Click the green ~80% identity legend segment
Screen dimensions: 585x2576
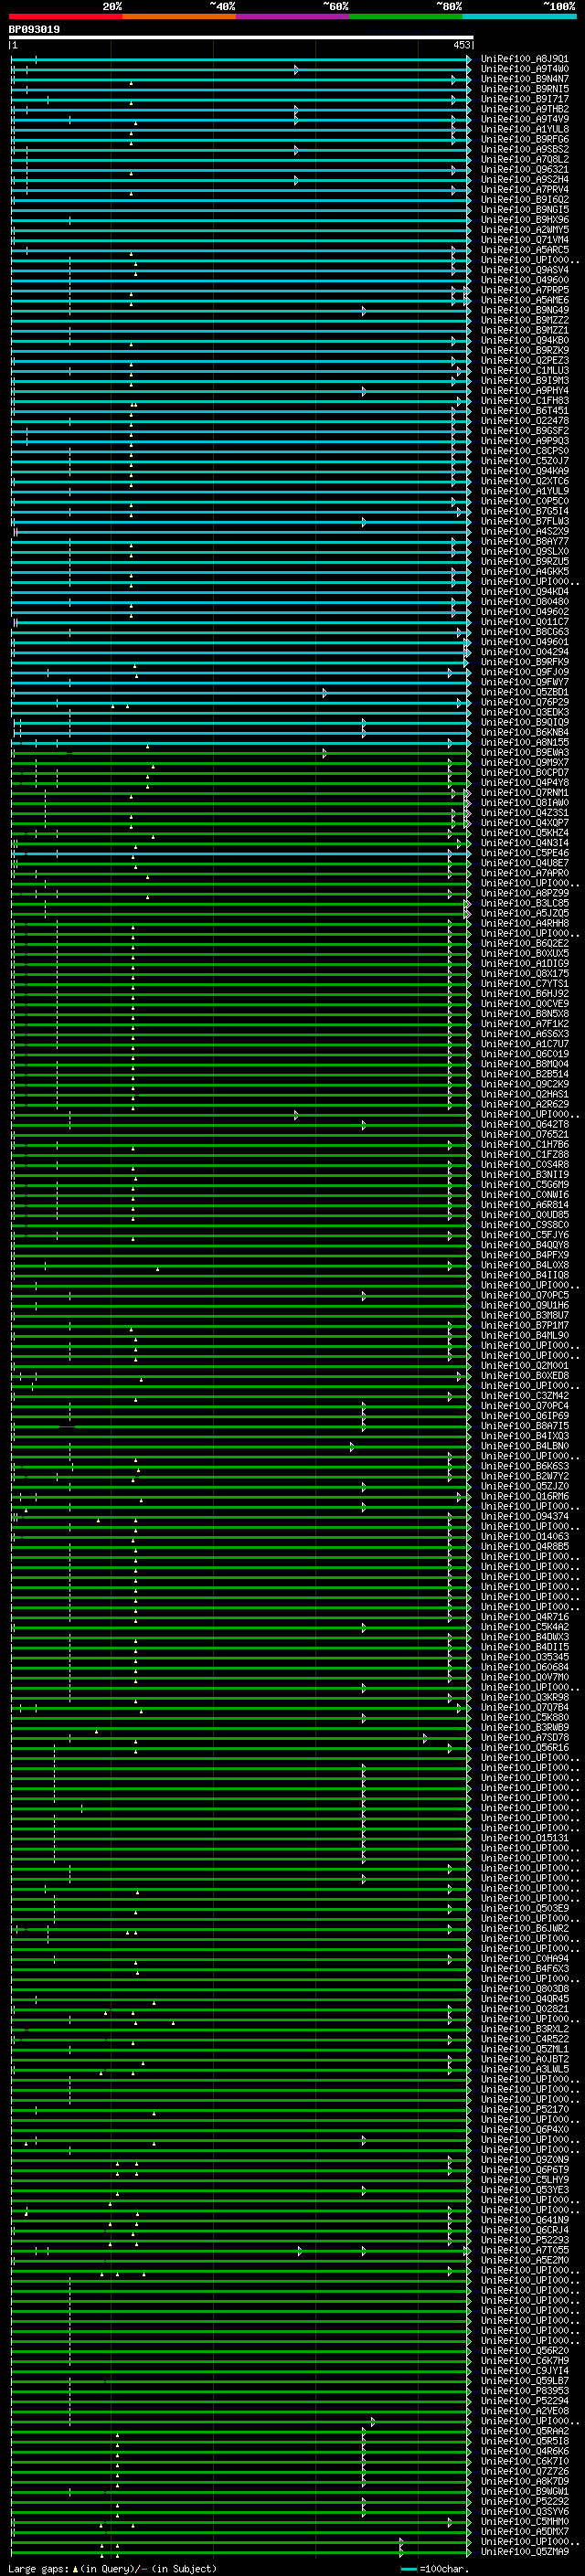406,16
